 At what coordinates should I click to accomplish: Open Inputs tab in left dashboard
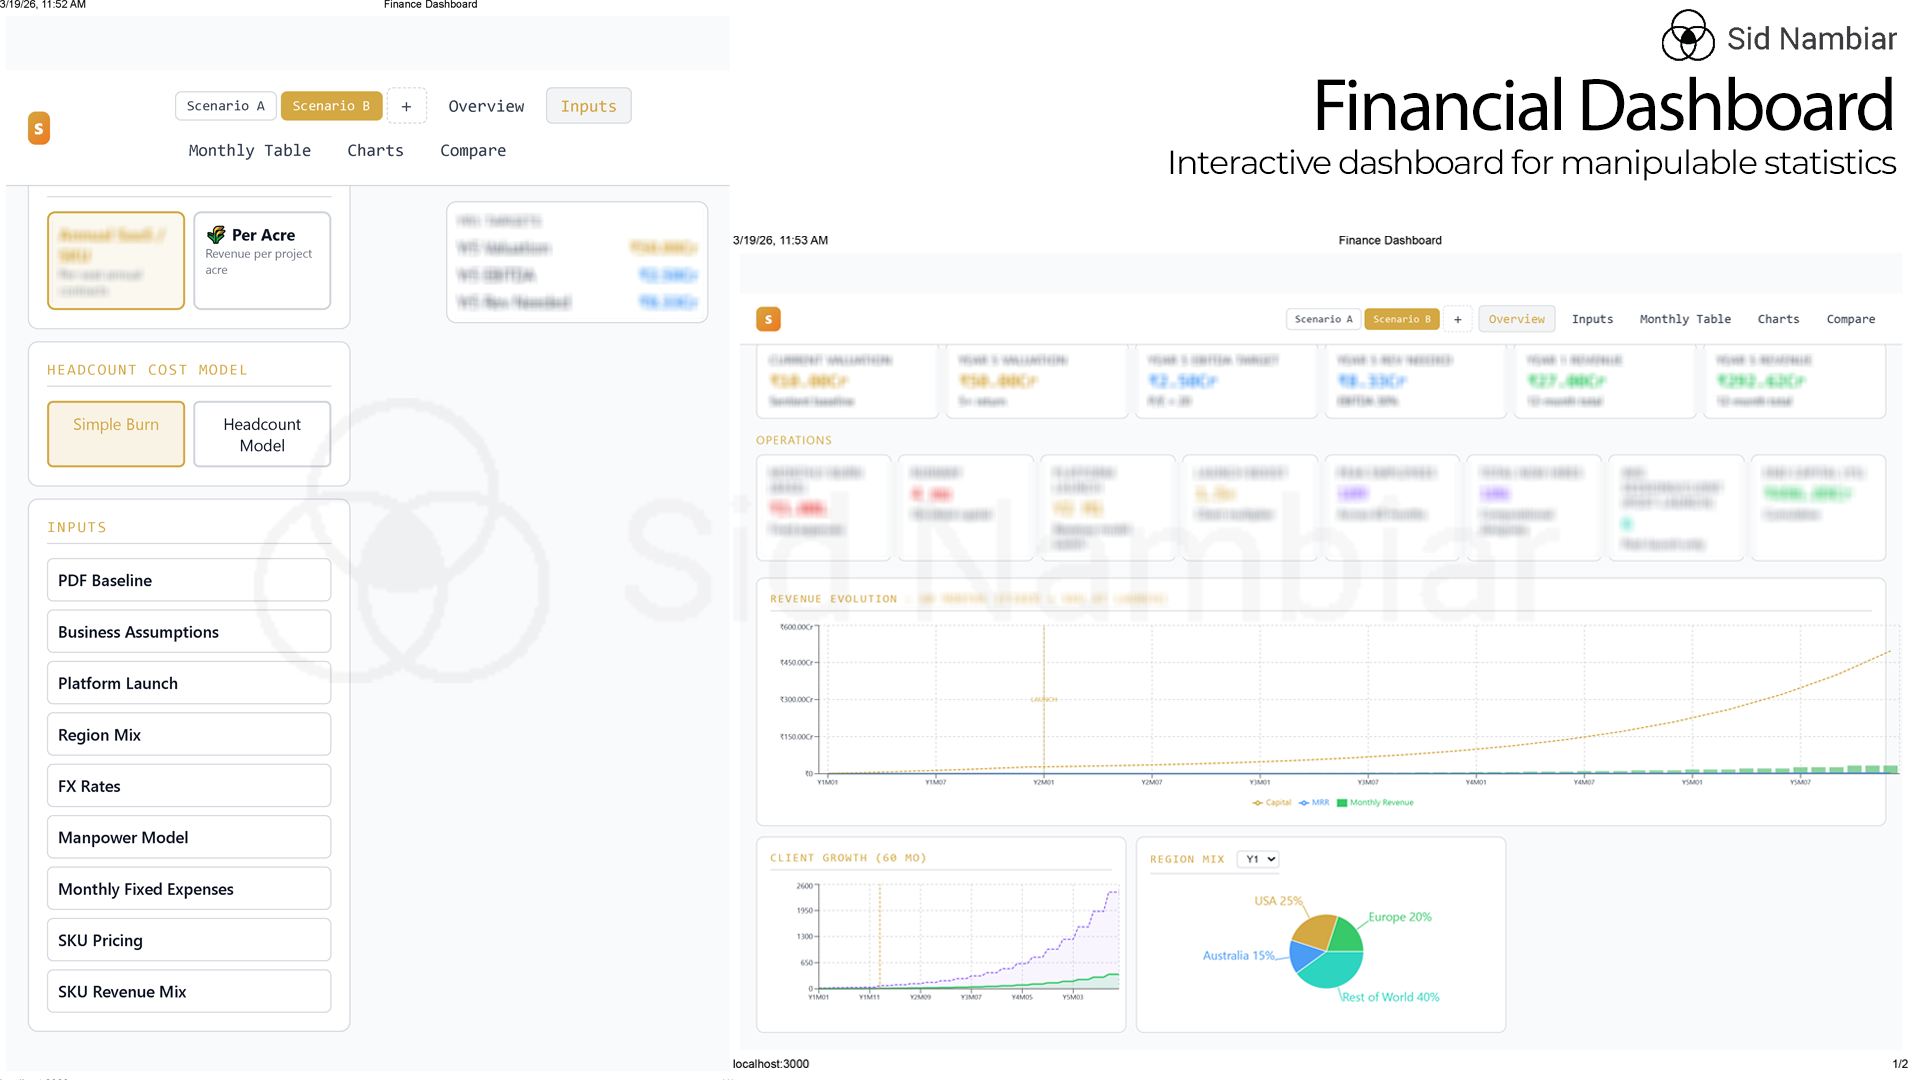(x=588, y=106)
